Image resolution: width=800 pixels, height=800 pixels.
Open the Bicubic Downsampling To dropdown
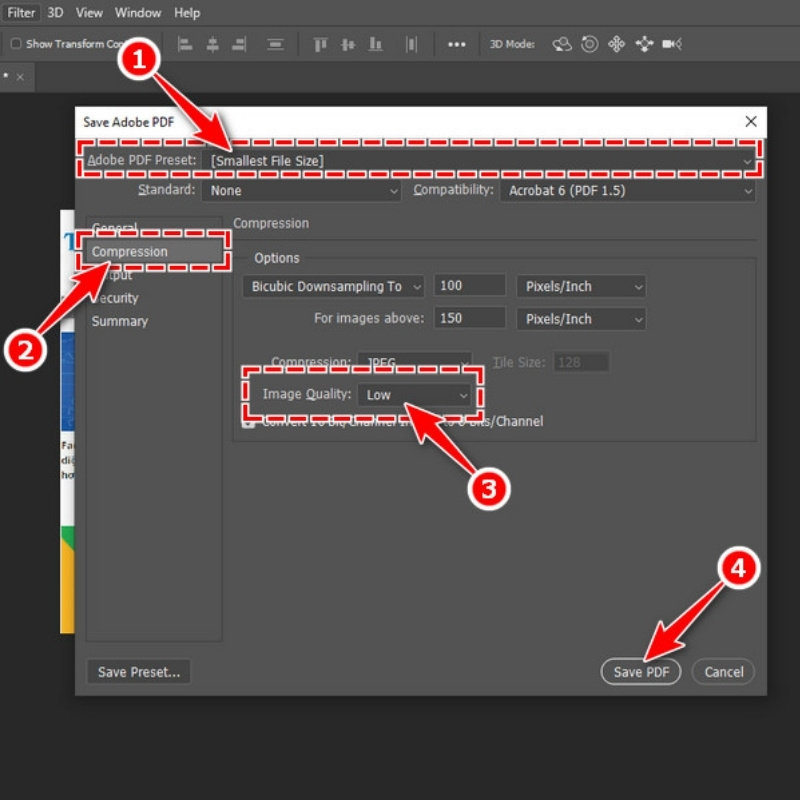(x=333, y=286)
